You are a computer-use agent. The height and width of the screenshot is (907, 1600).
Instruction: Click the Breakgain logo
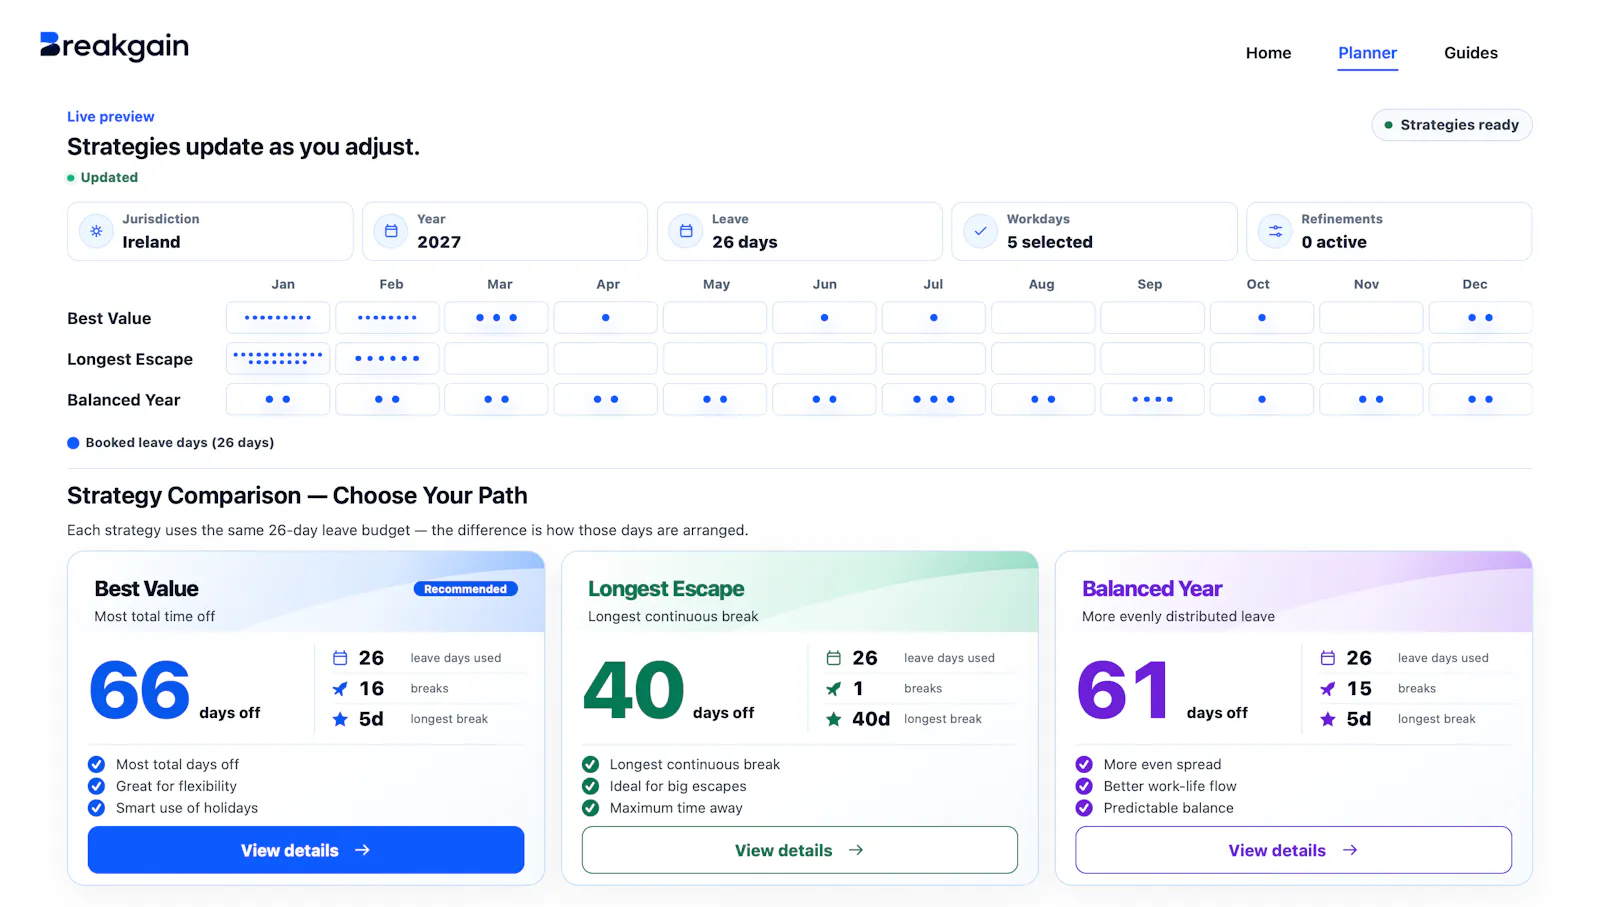114,46
